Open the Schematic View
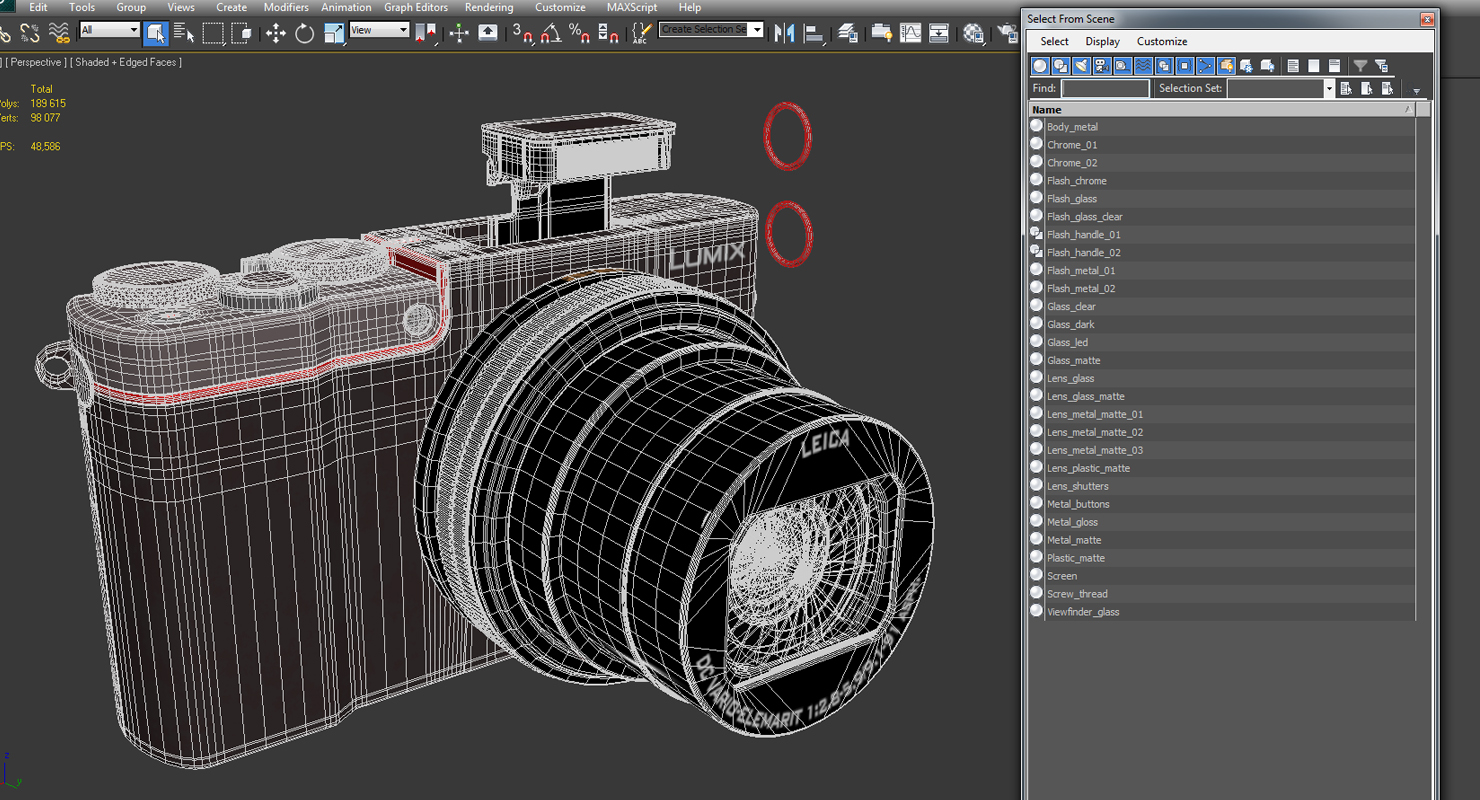1480x800 pixels. coord(939,33)
